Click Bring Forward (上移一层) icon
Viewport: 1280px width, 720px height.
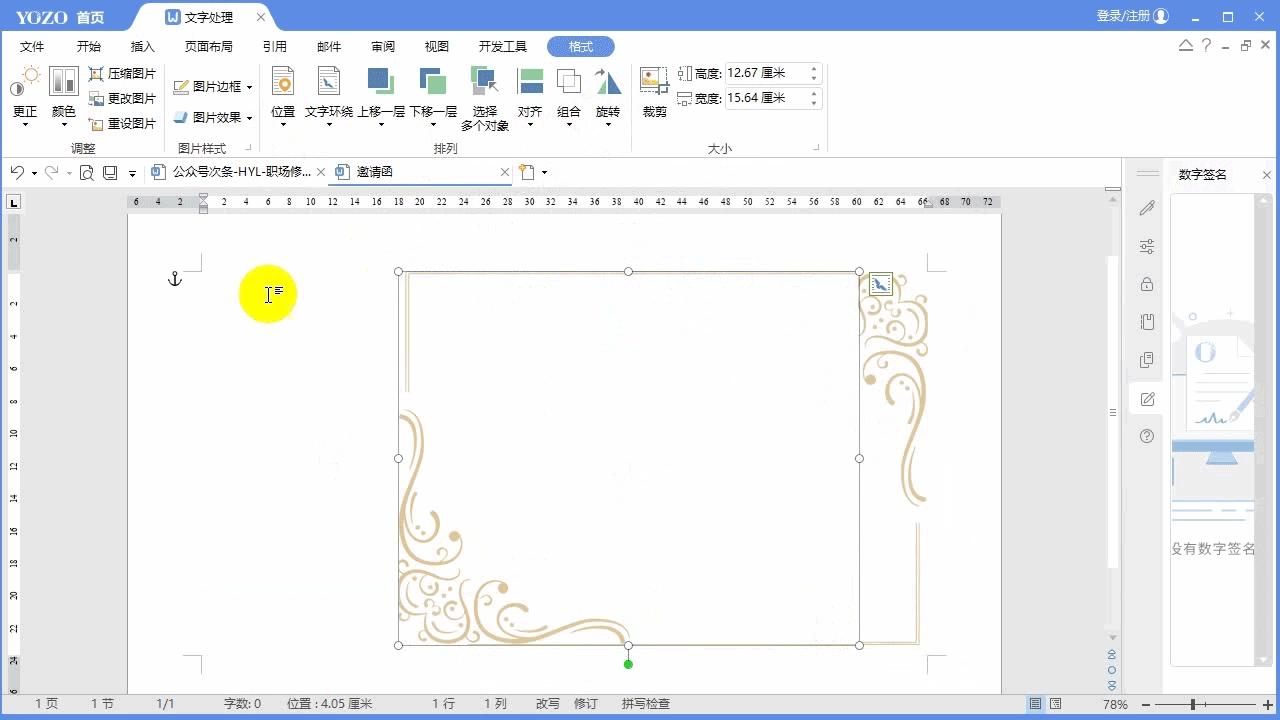pyautogui.click(x=380, y=82)
